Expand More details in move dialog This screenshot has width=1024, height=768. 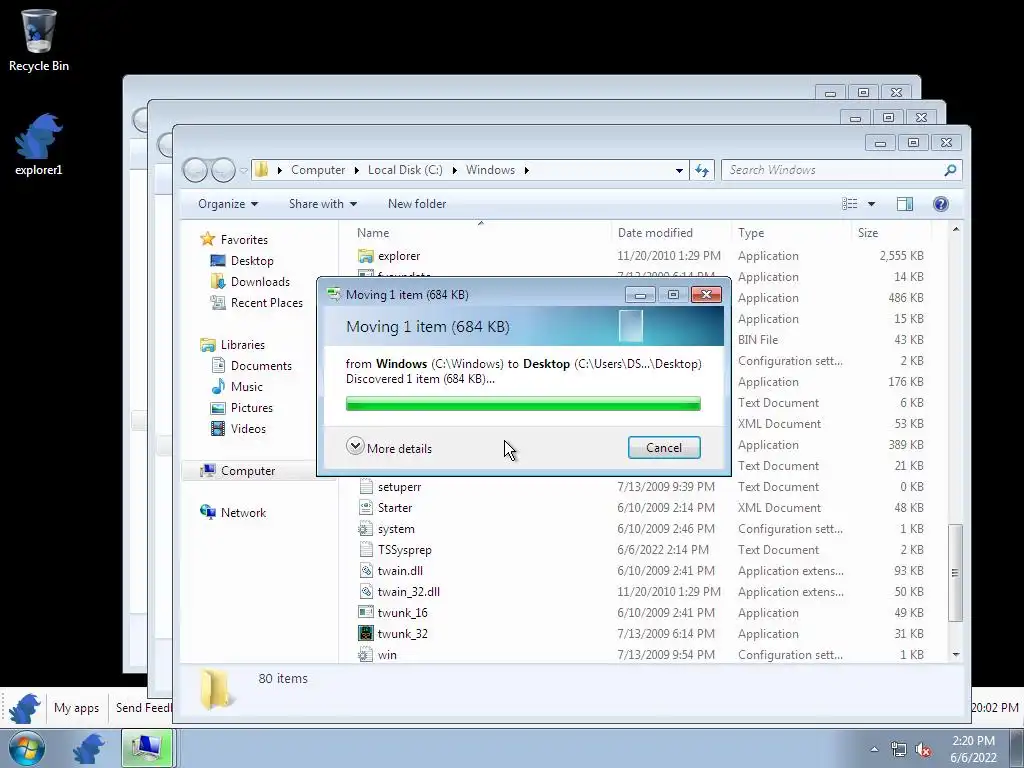pyautogui.click(x=389, y=448)
